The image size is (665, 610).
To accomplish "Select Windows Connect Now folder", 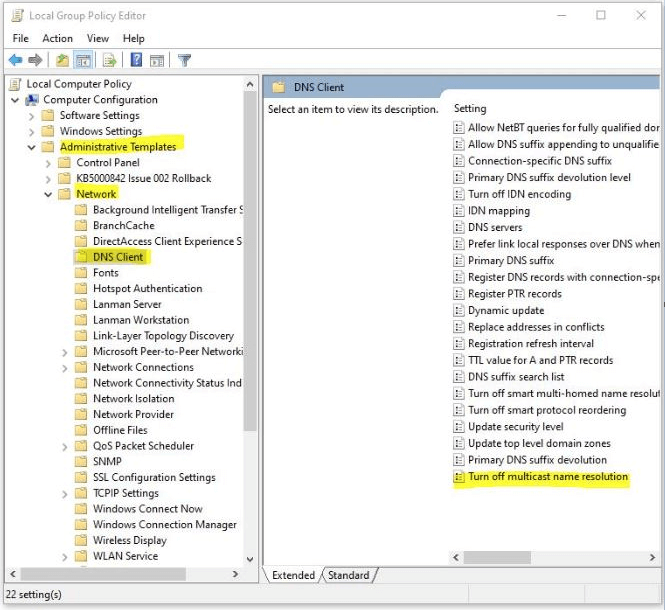I will [x=148, y=509].
